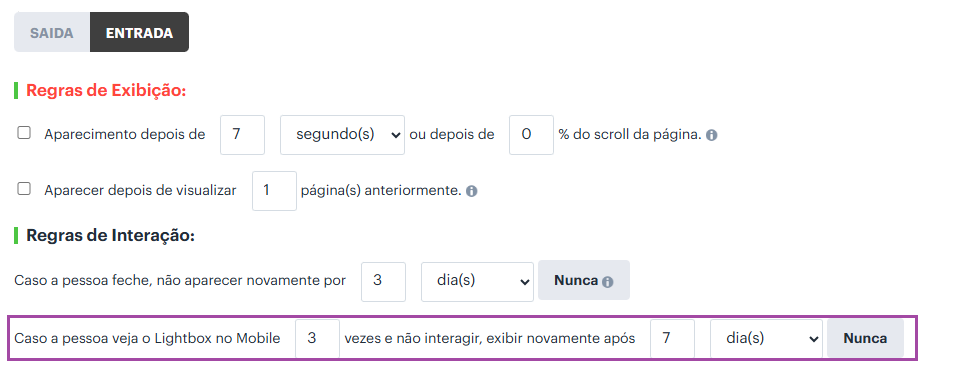Viewport: 970px width, 379px height.
Task: Click info icon inside first Nunca button
Action: [x=607, y=281]
